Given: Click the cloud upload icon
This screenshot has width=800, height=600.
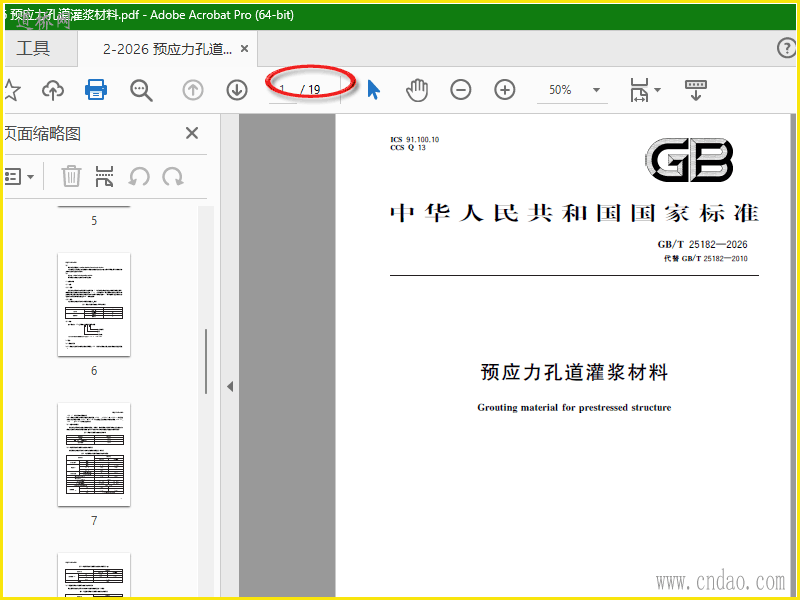Looking at the screenshot, I should (53, 90).
